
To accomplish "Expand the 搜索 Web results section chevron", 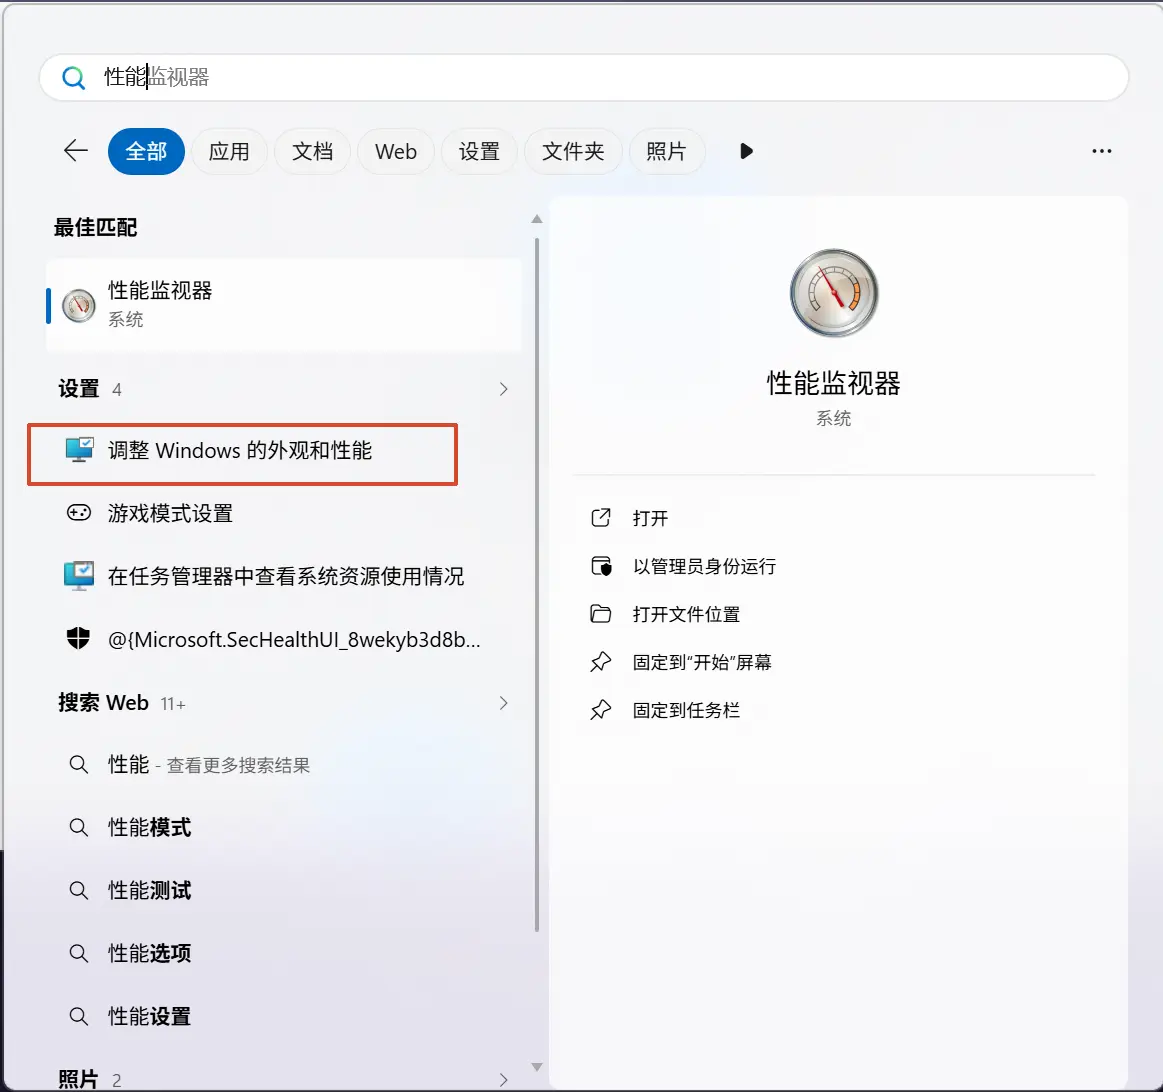I will [x=504, y=703].
